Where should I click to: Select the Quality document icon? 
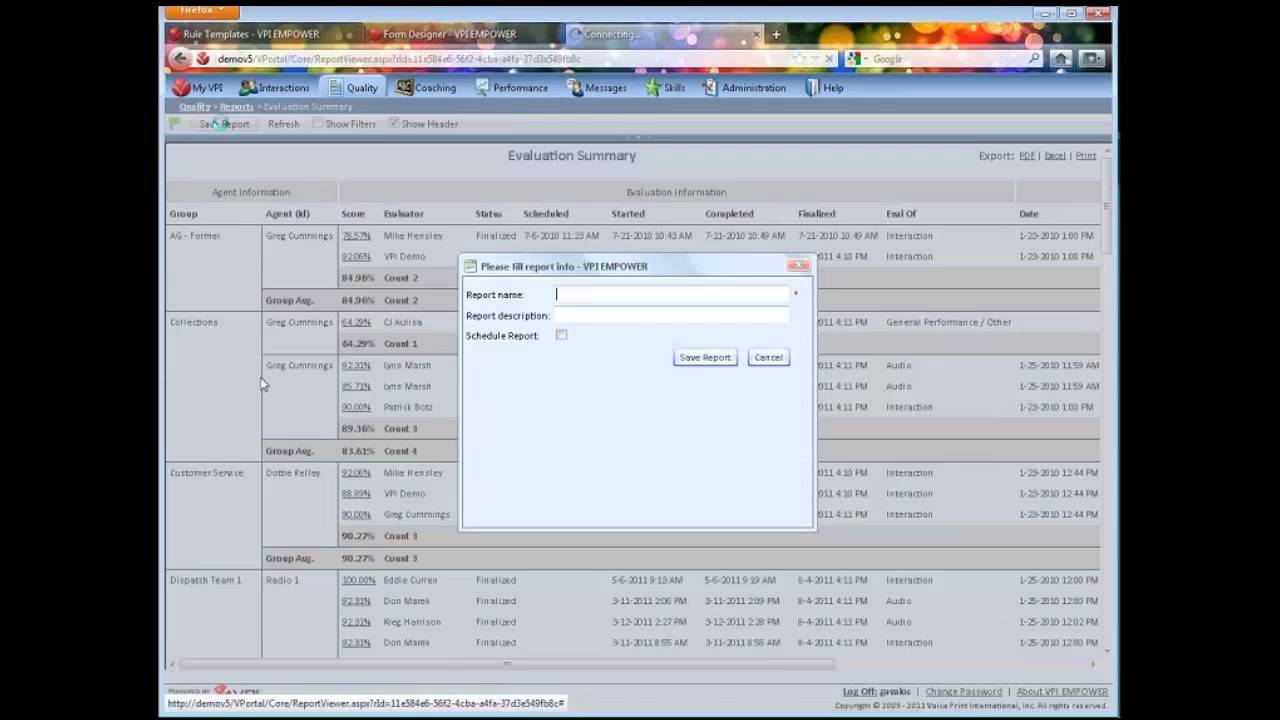point(336,88)
